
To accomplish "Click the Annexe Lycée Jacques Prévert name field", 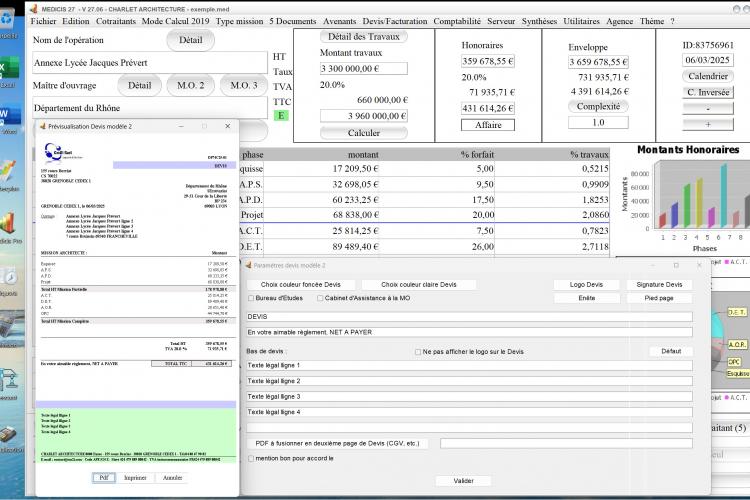I will click(150, 63).
